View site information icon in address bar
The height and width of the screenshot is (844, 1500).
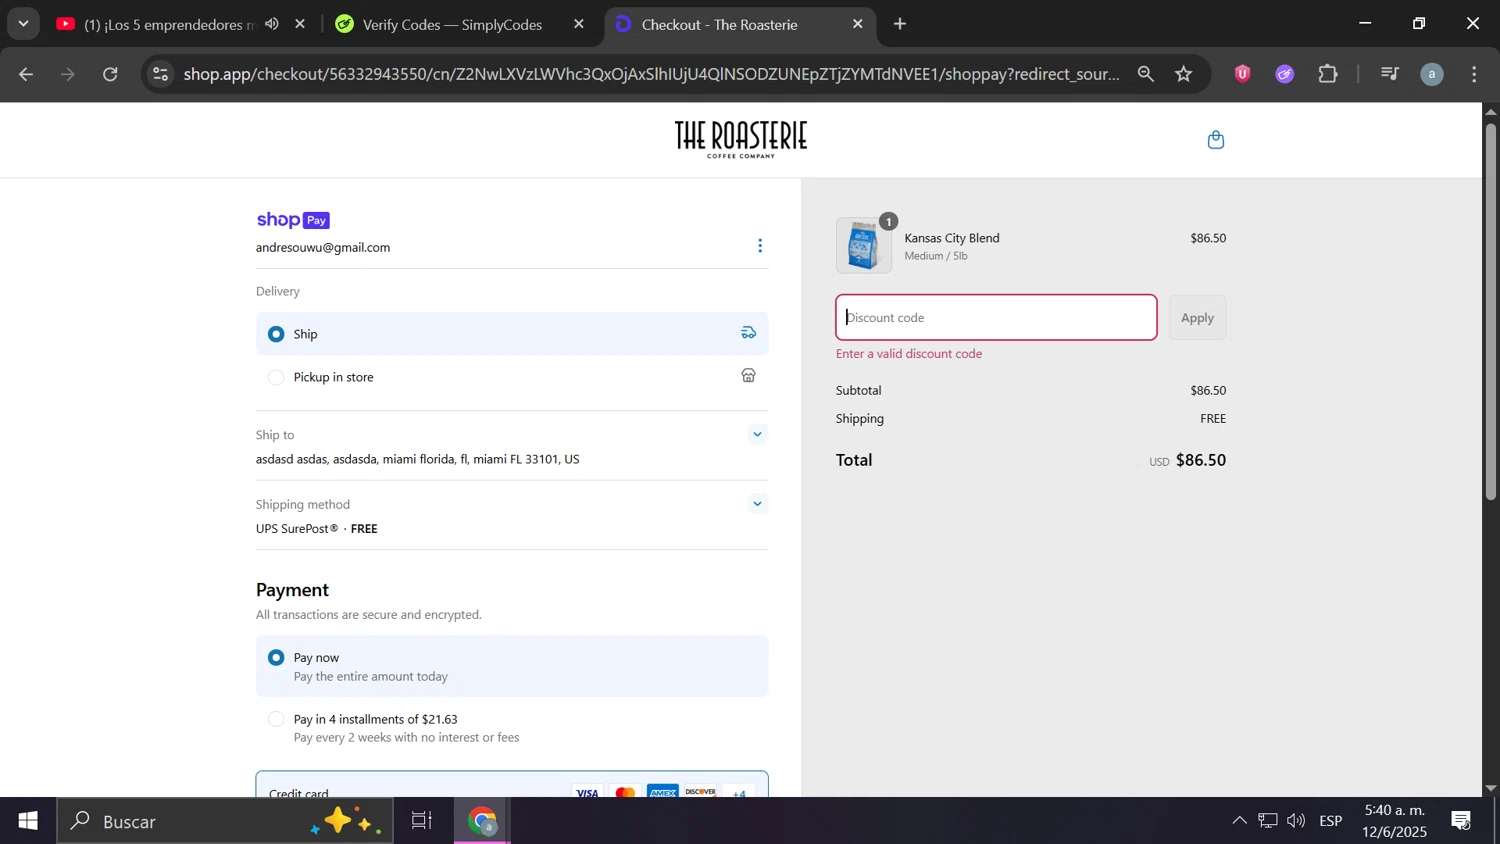click(161, 74)
